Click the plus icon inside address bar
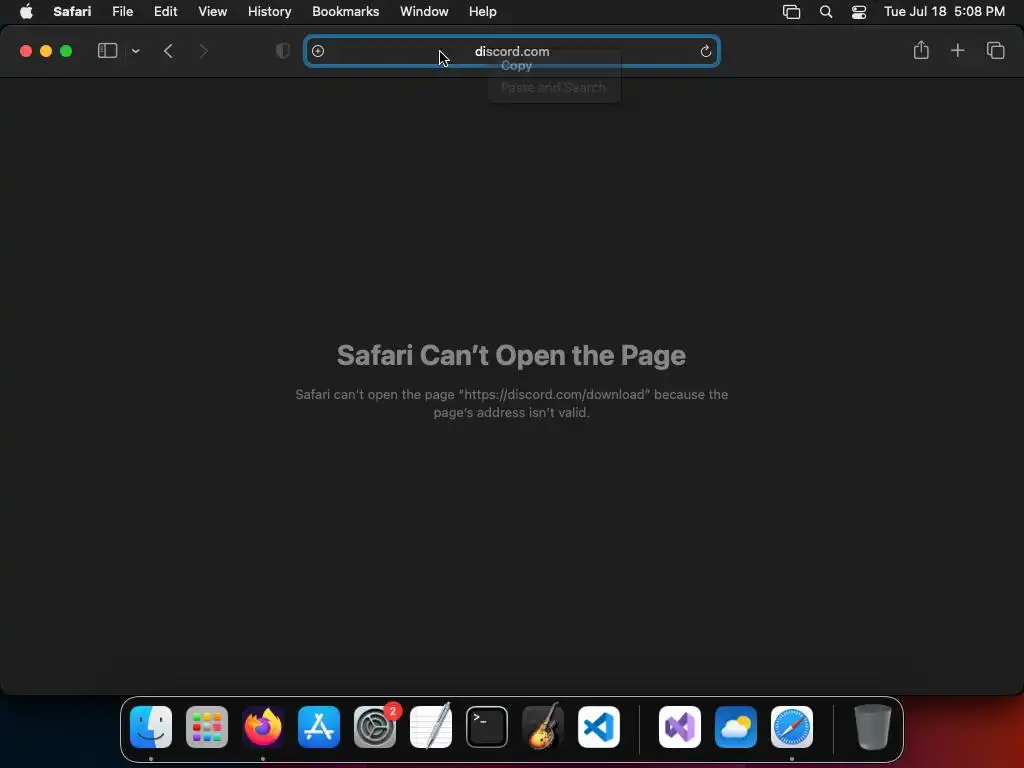Viewport: 1024px width, 768px height. click(x=318, y=51)
